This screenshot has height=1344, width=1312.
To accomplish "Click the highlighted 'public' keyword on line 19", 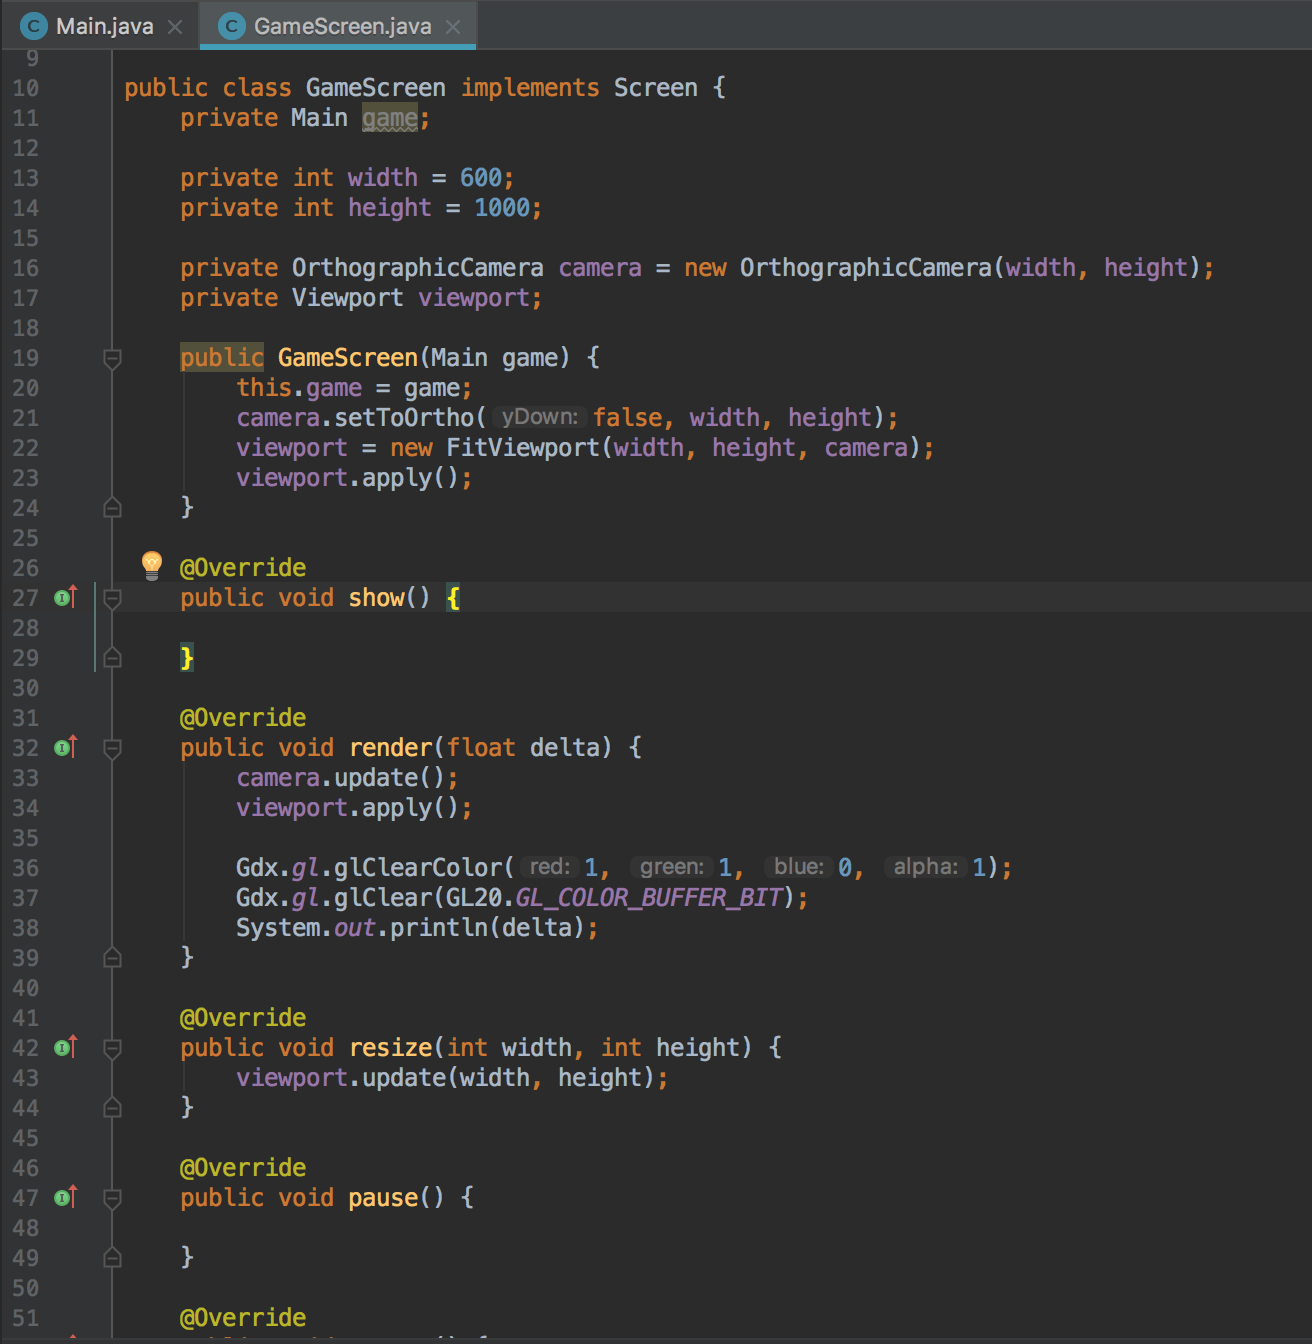I will click(x=222, y=357).
